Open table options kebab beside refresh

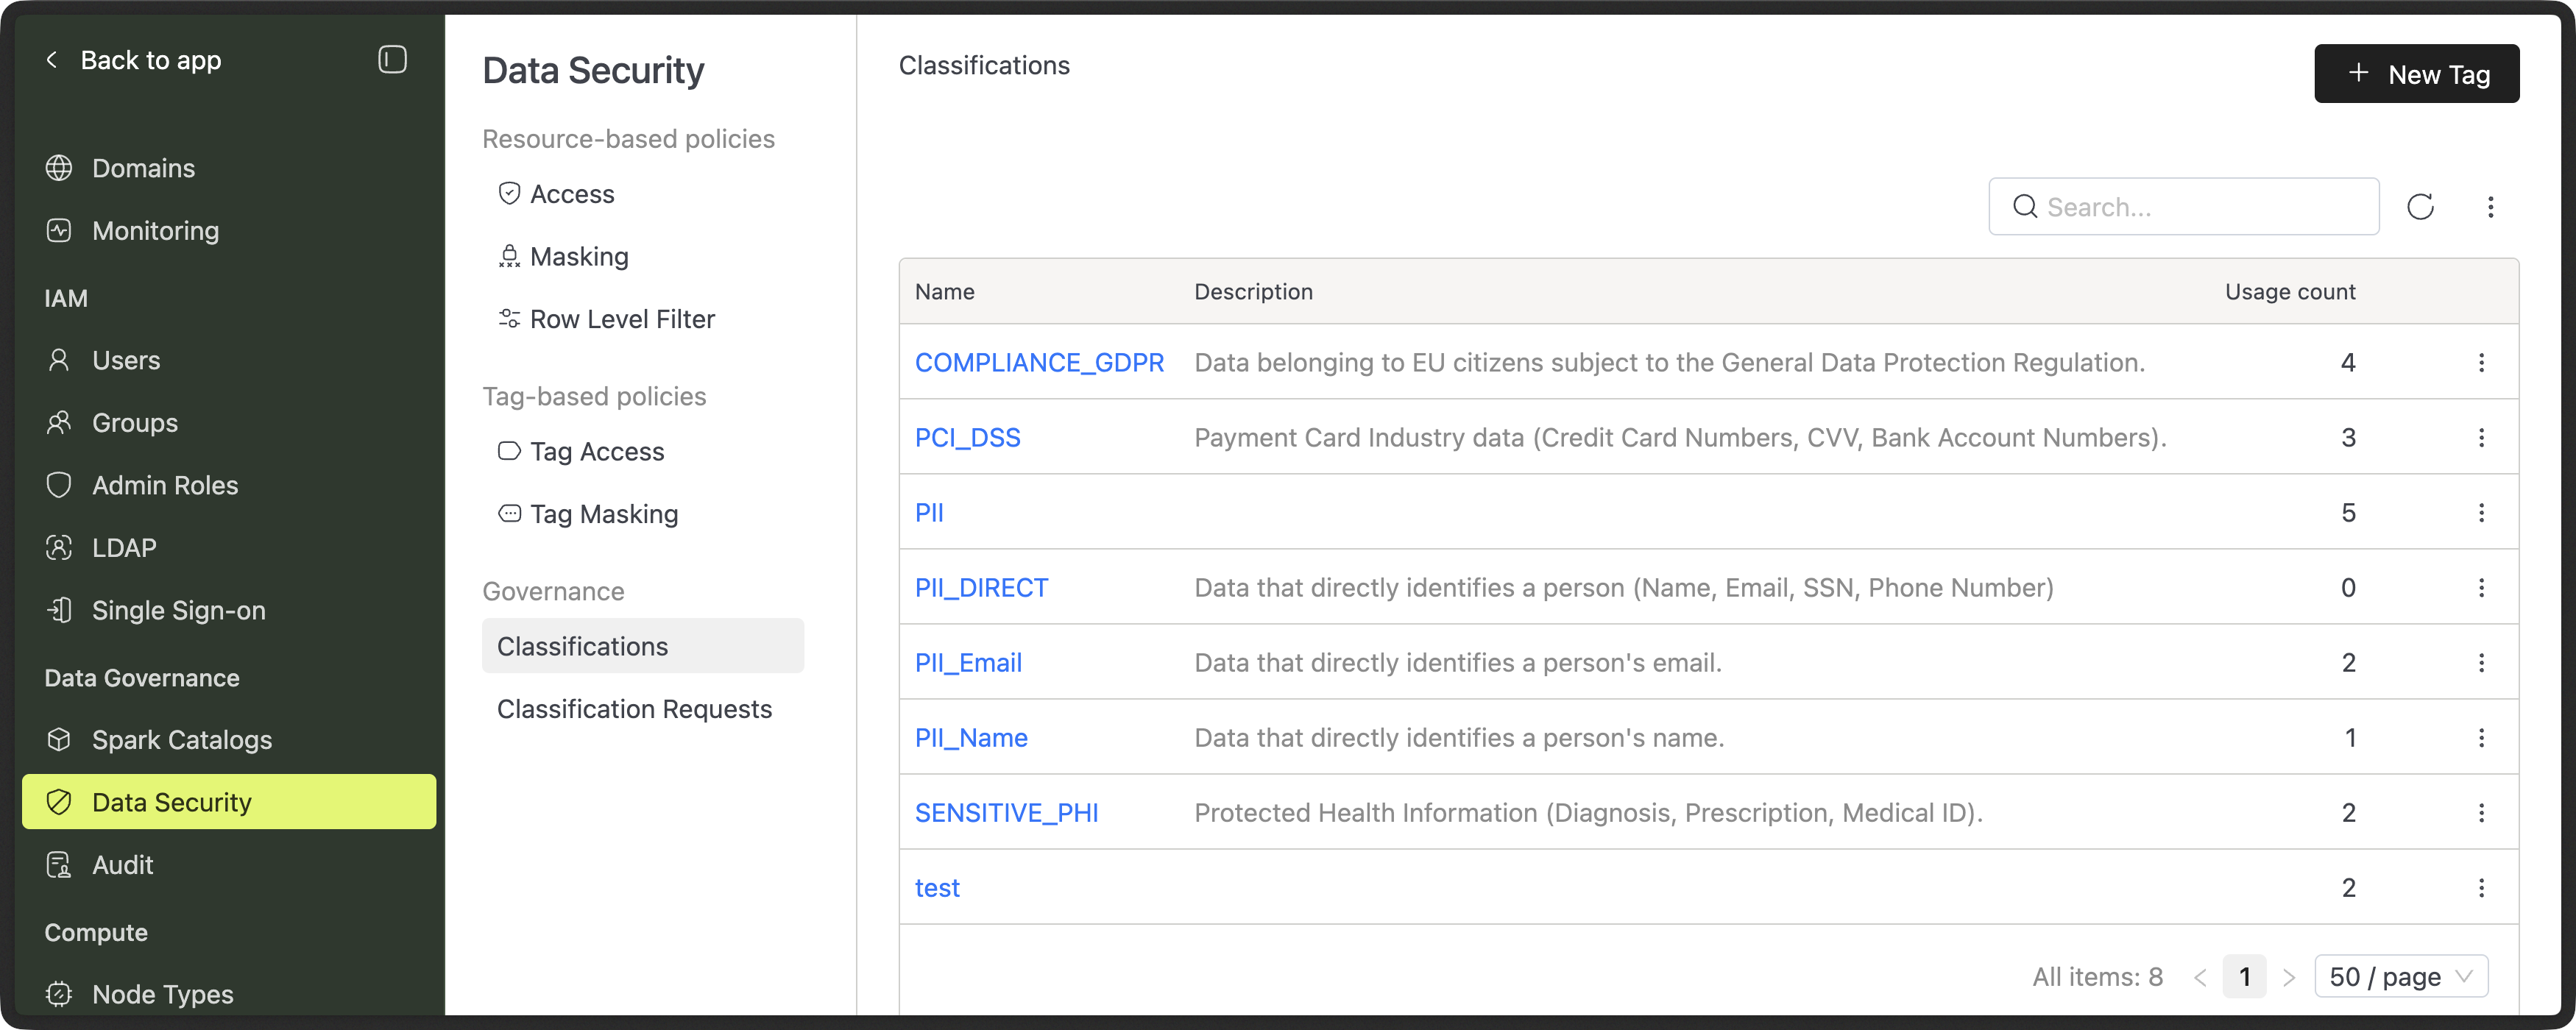[x=2490, y=207]
